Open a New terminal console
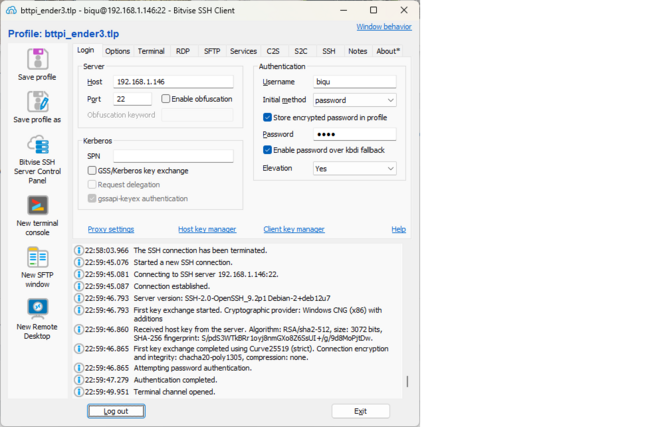Screen dimensions: 650x427 (x=37, y=205)
